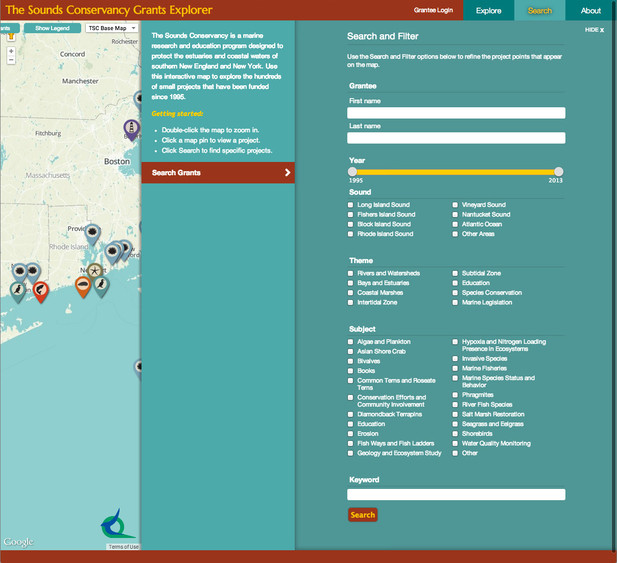617x563 pixels.
Task: Click the Street View pegman icon
Action: [11, 37]
